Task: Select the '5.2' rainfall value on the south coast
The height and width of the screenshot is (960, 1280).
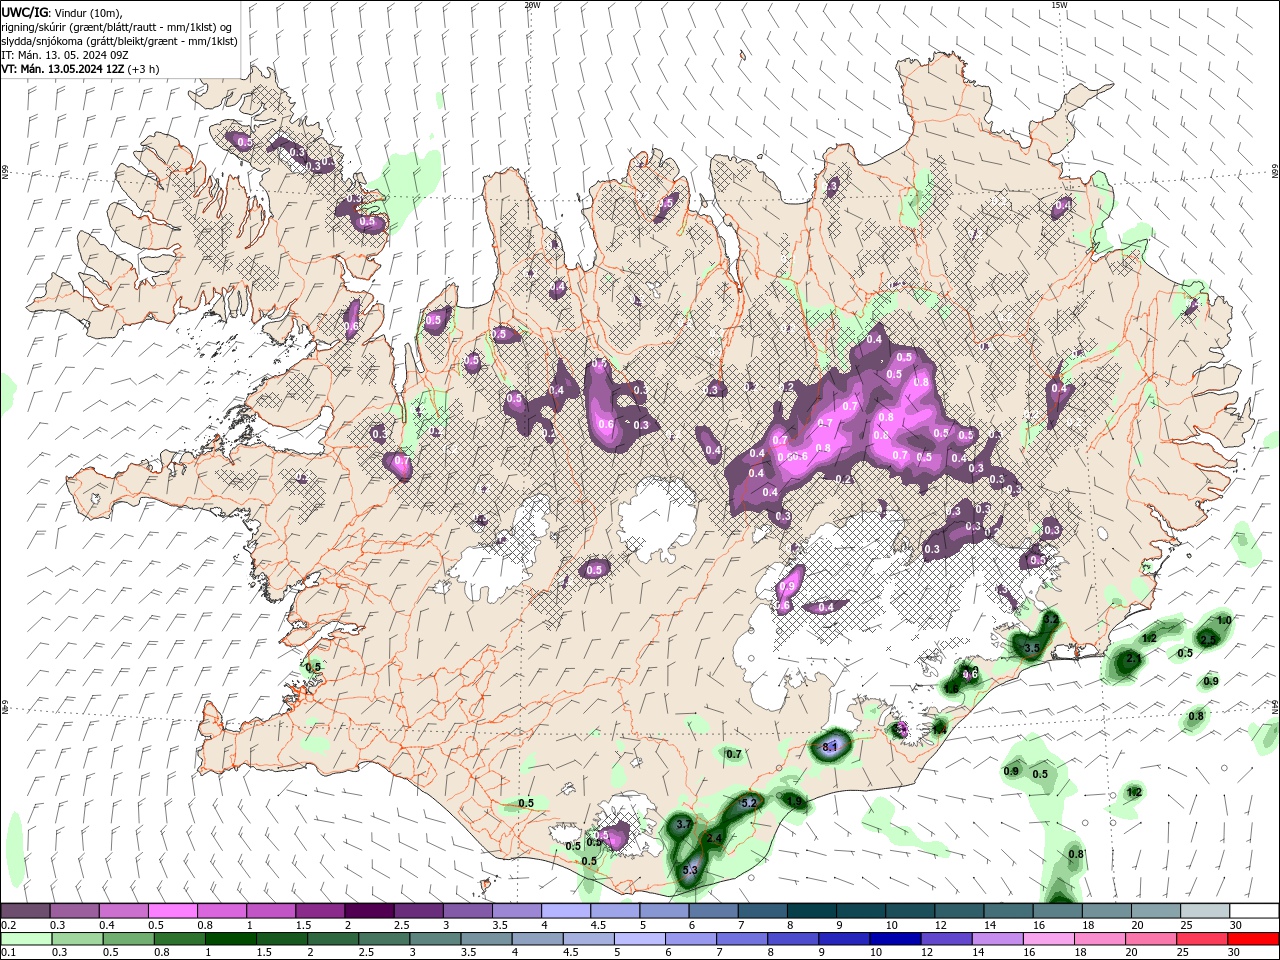Action: click(x=750, y=803)
